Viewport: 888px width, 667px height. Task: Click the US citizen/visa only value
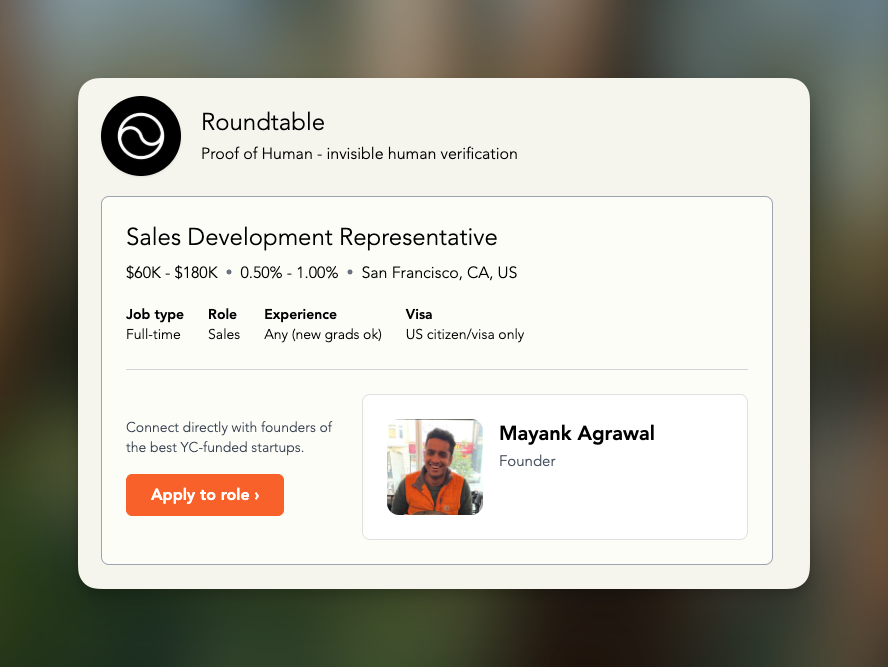(465, 335)
